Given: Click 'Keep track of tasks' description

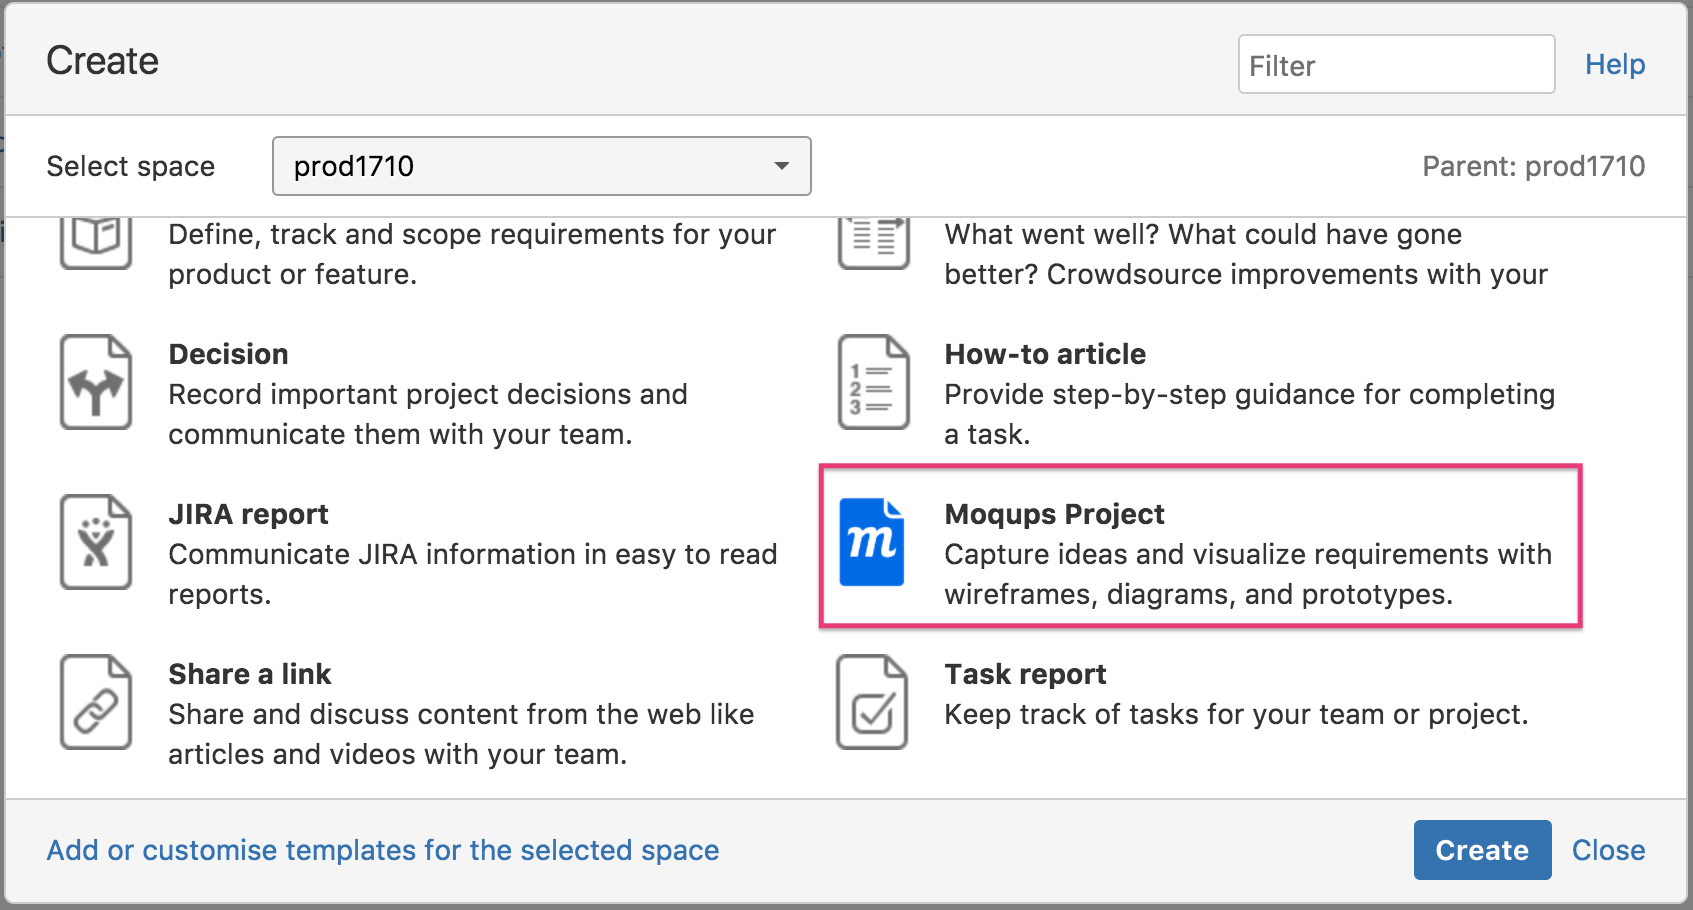Looking at the screenshot, I should (1236, 714).
